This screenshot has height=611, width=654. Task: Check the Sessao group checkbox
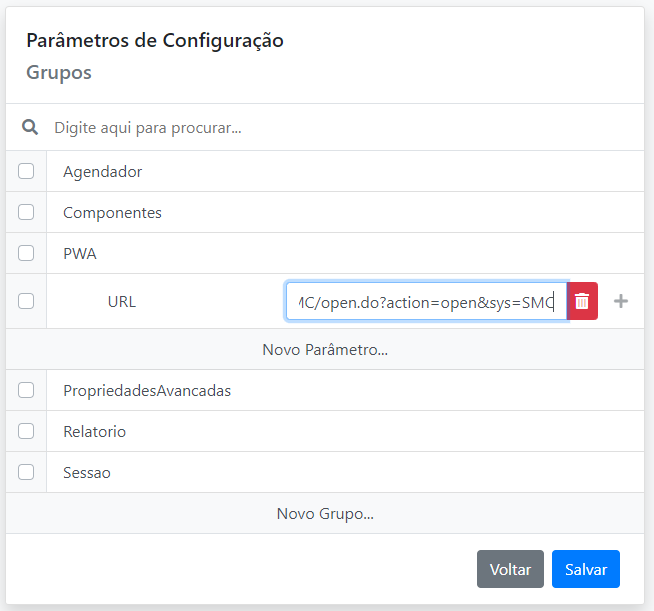26,472
